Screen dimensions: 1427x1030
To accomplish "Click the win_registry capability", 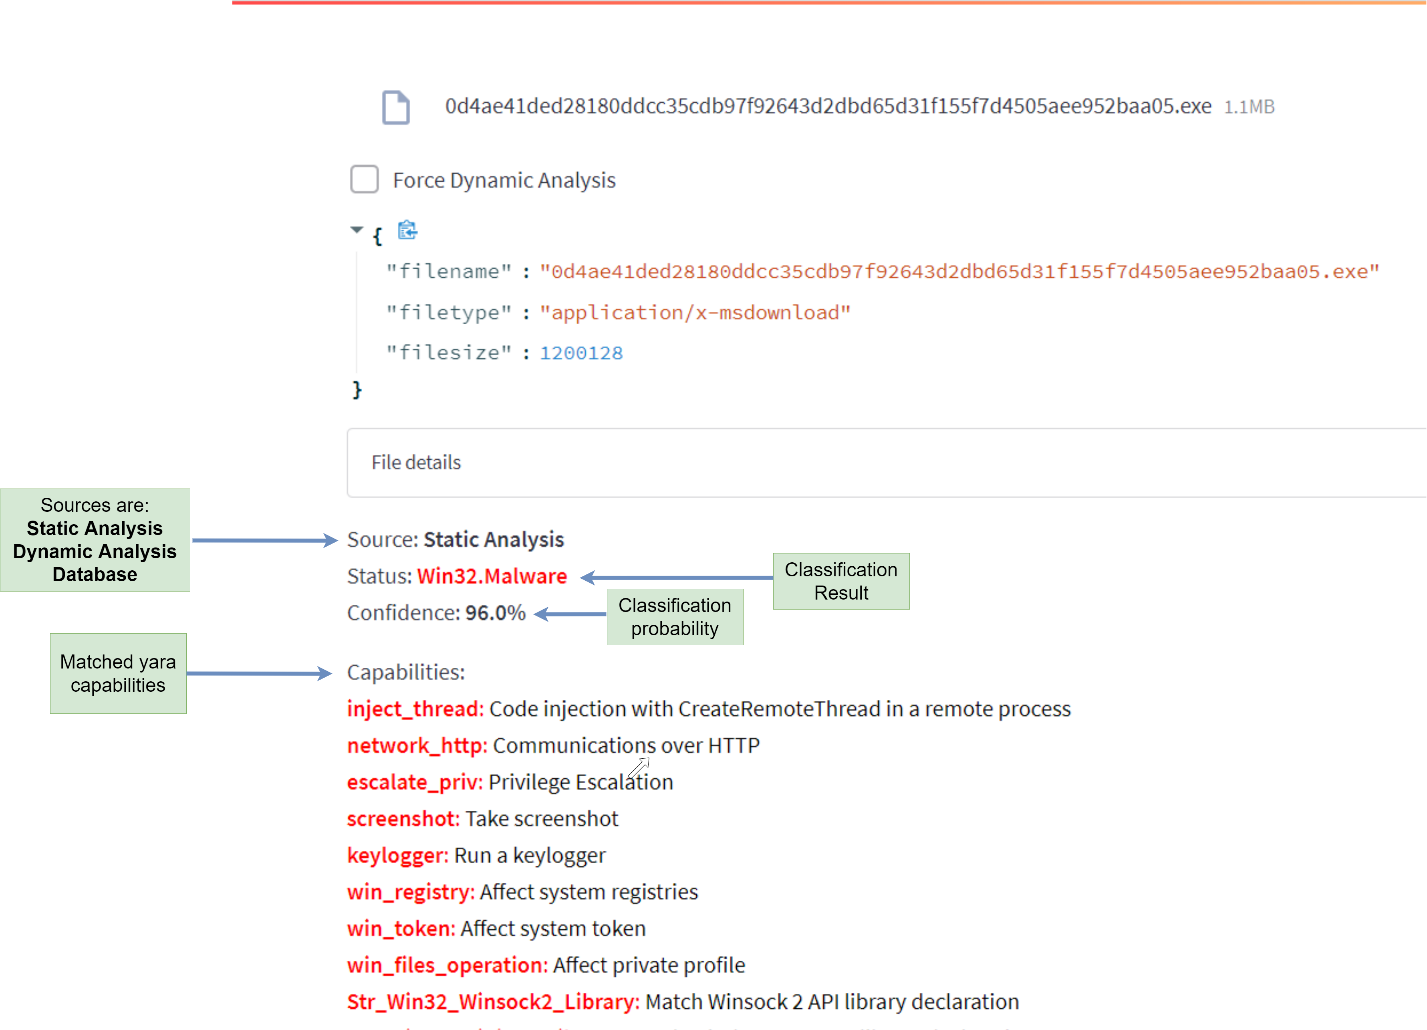I will pos(410,892).
